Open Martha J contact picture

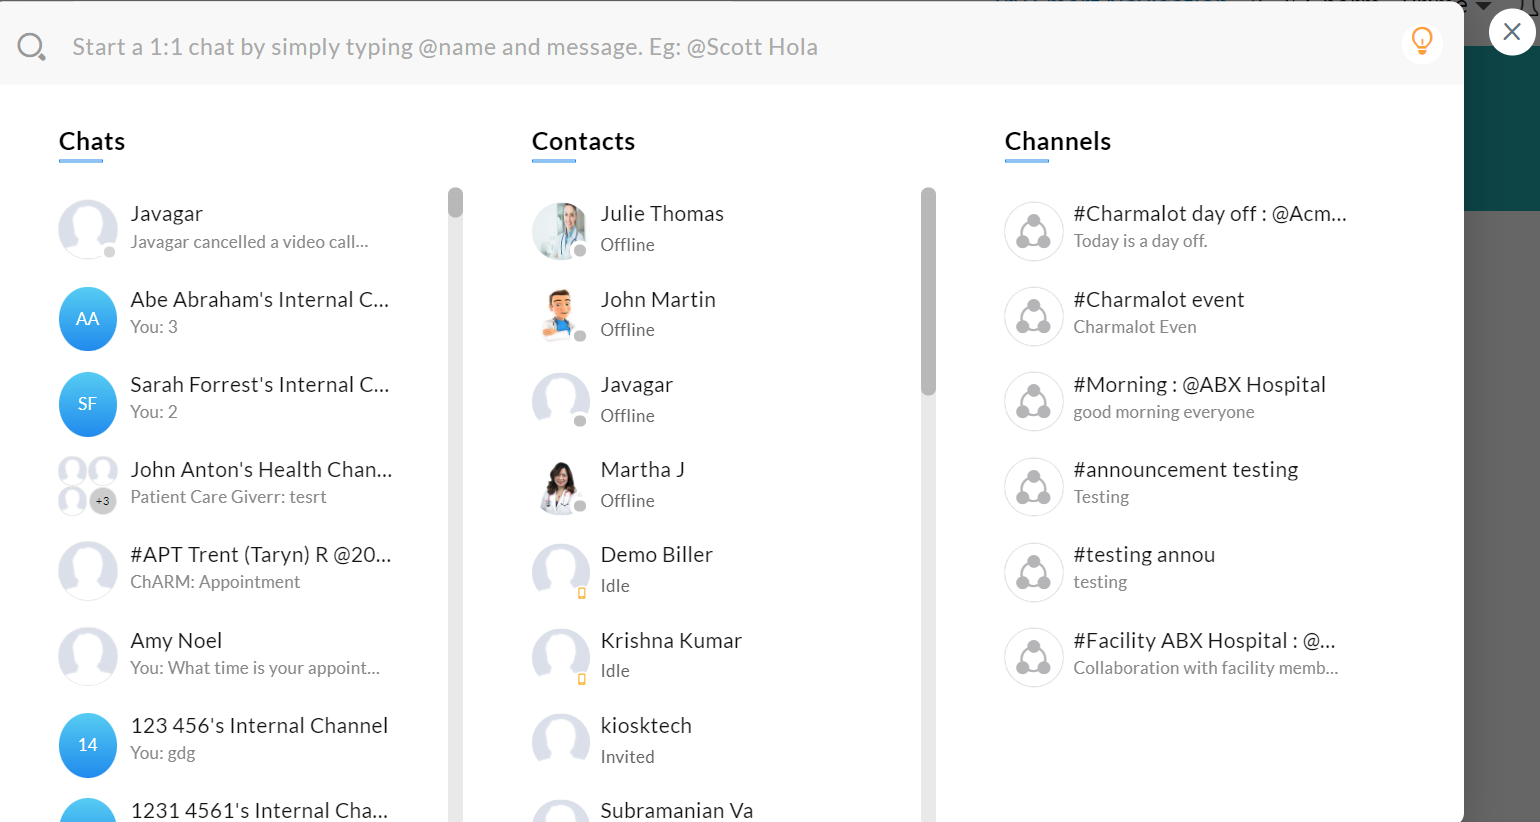pyautogui.click(x=560, y=486)
